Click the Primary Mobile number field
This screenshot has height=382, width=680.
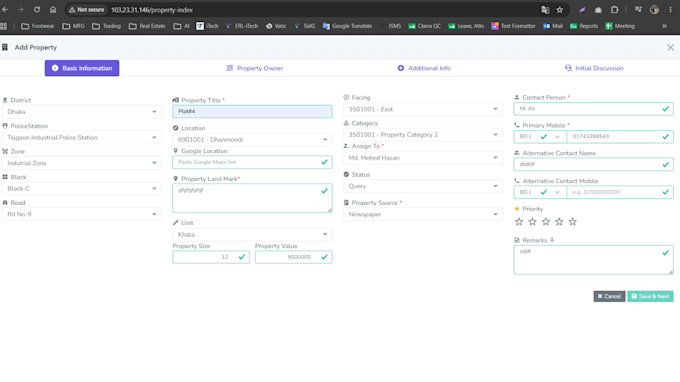point(620,137)
